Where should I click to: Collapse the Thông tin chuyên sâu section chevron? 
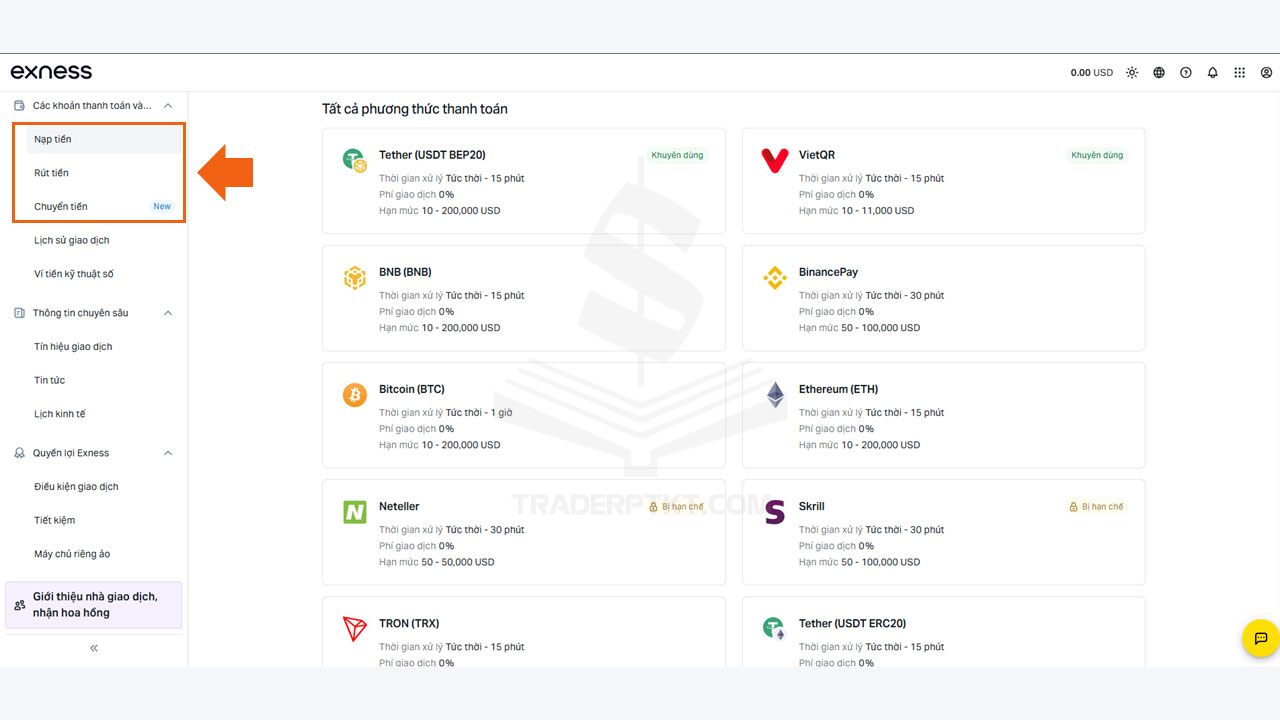click(168, 313)
